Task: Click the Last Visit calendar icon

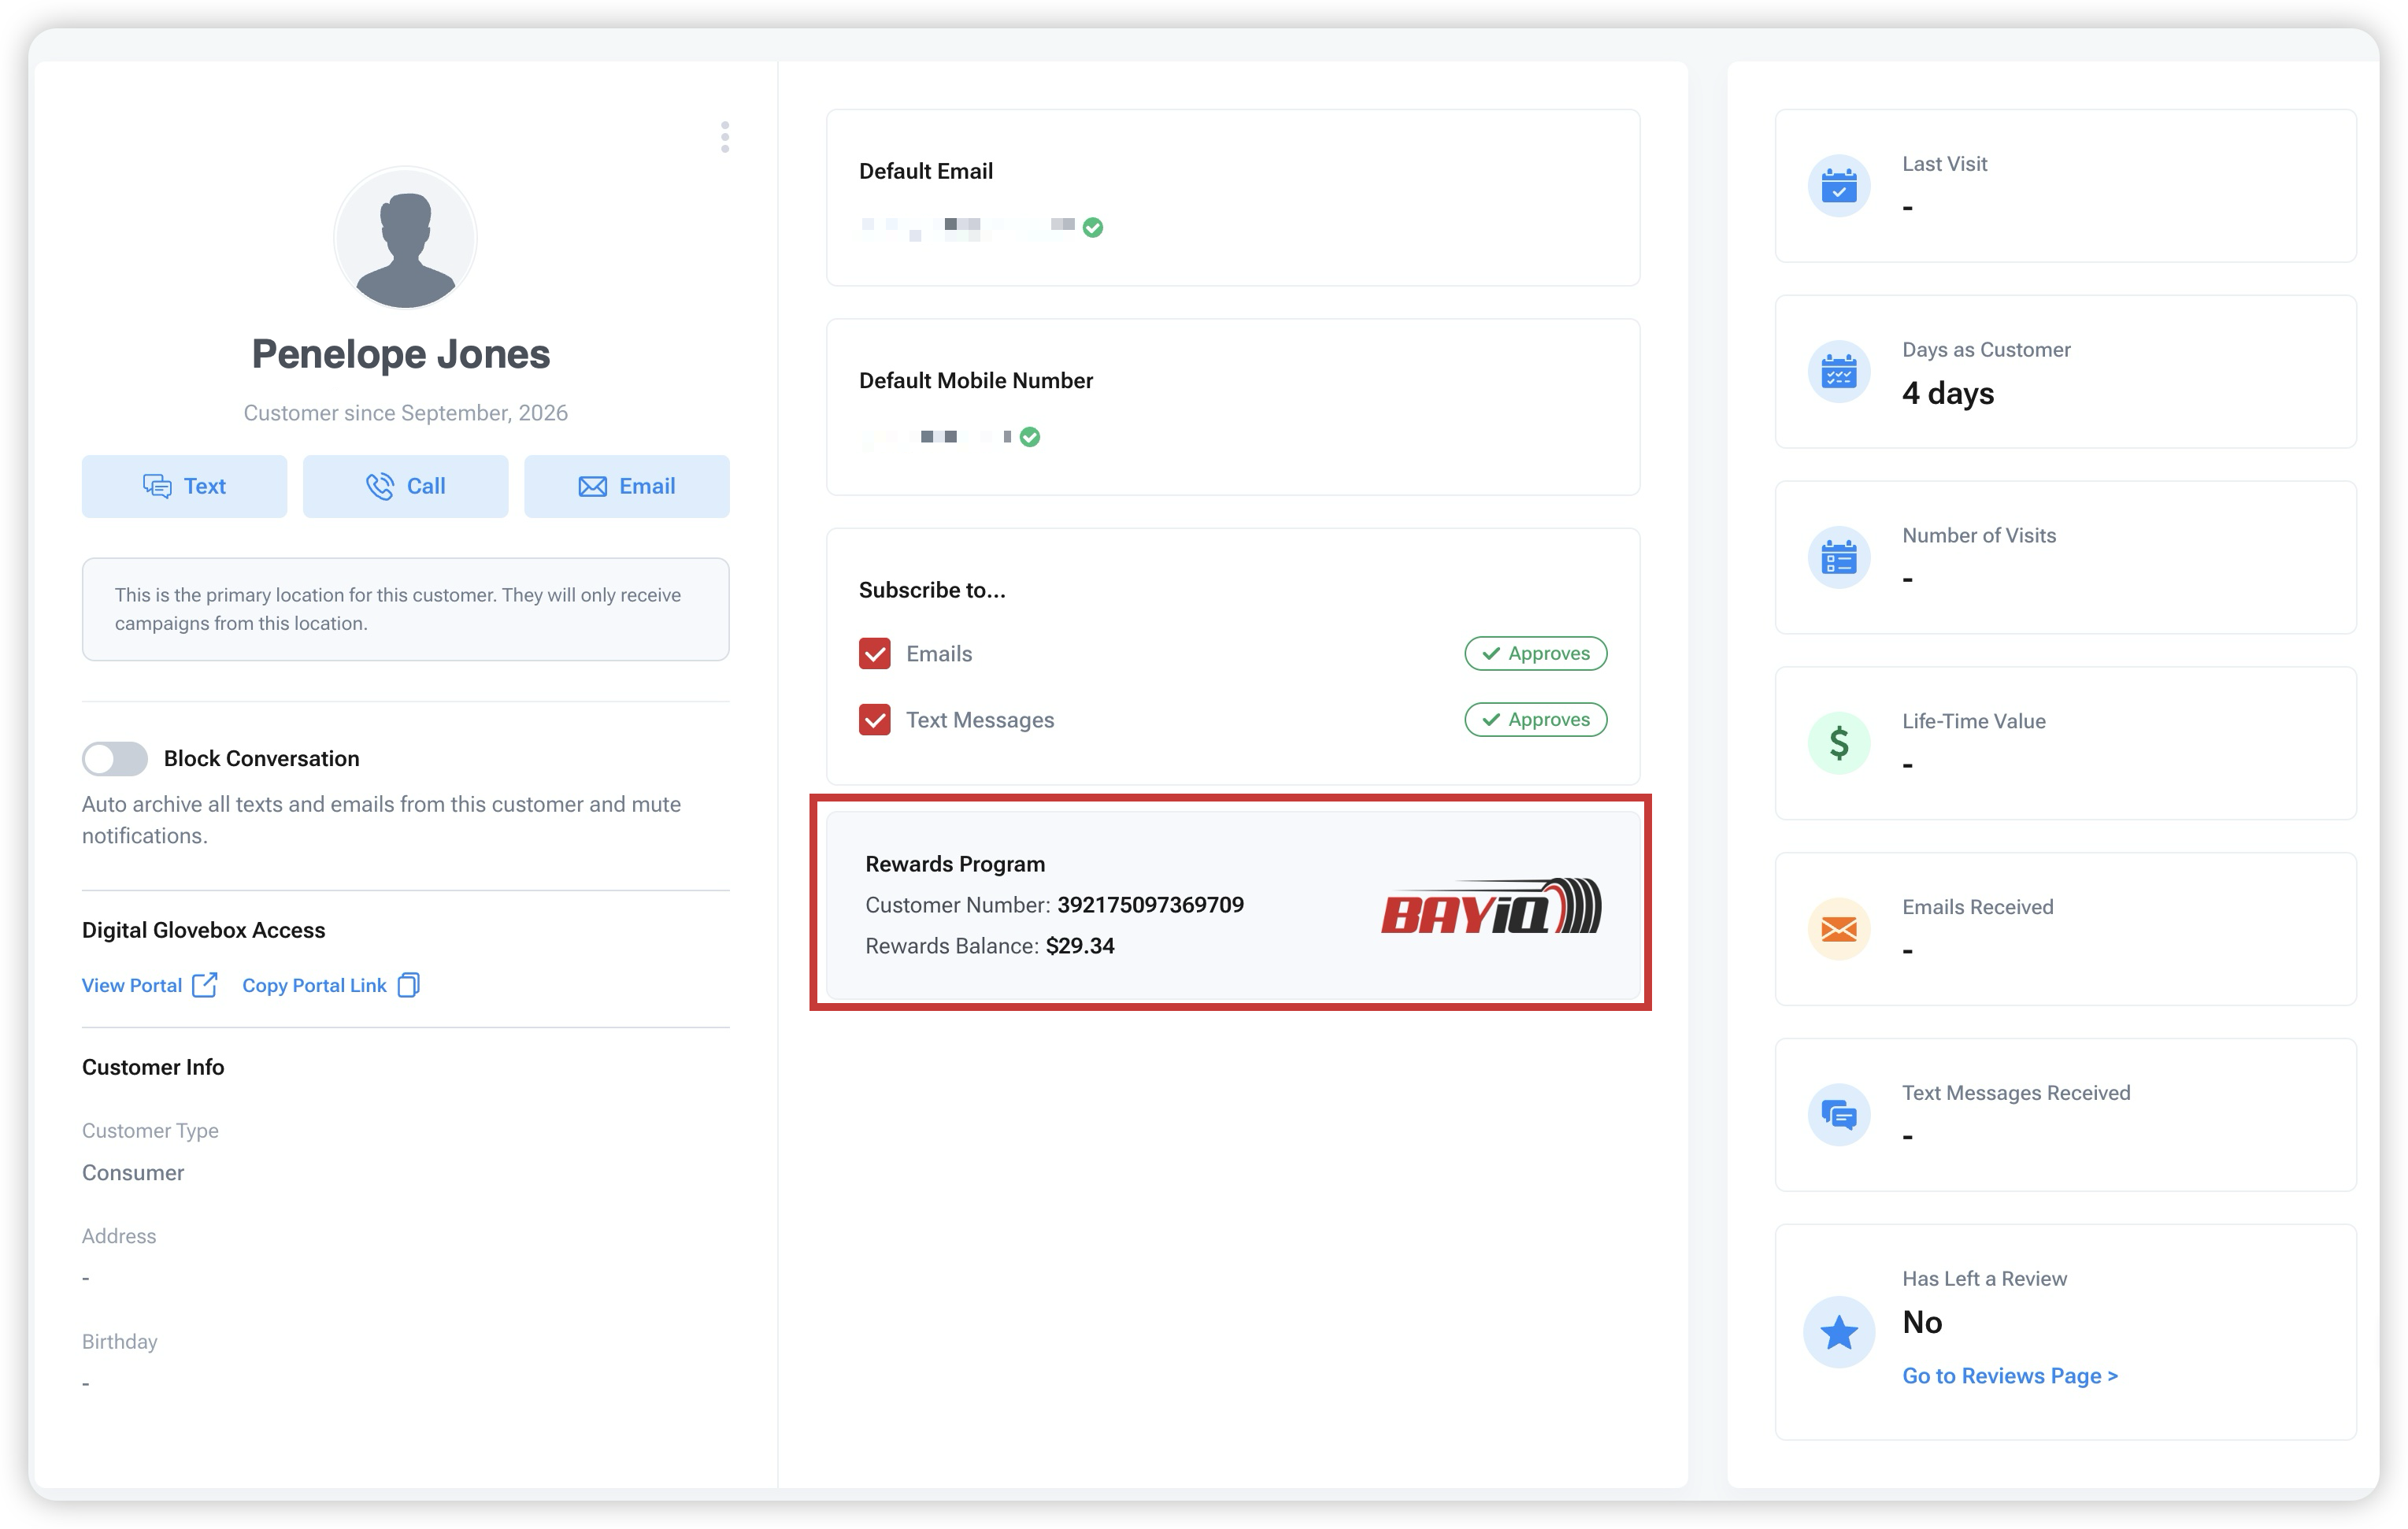Action: point(1838,186)
